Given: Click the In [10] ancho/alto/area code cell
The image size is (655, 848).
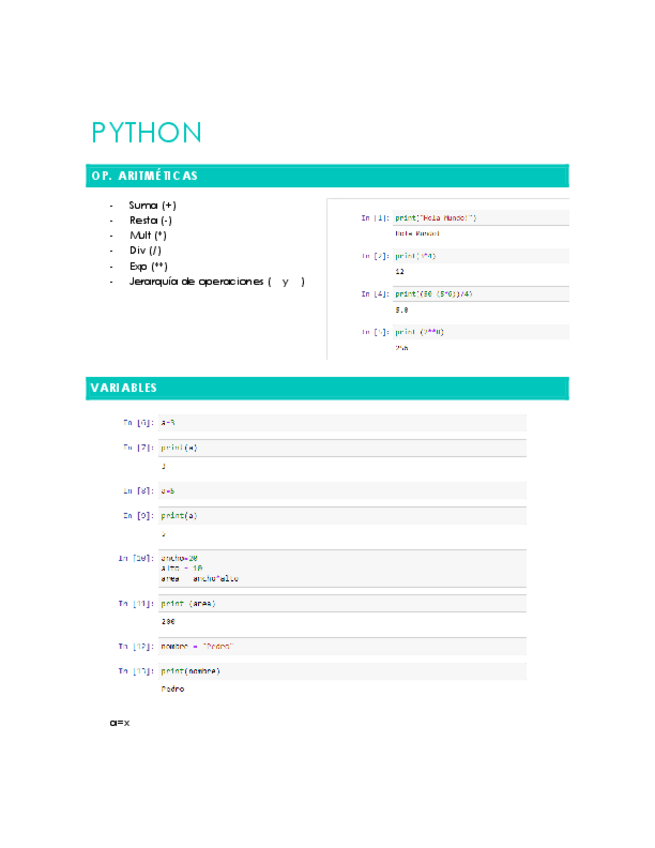Looking at the screenshot, I should point(342,568).
